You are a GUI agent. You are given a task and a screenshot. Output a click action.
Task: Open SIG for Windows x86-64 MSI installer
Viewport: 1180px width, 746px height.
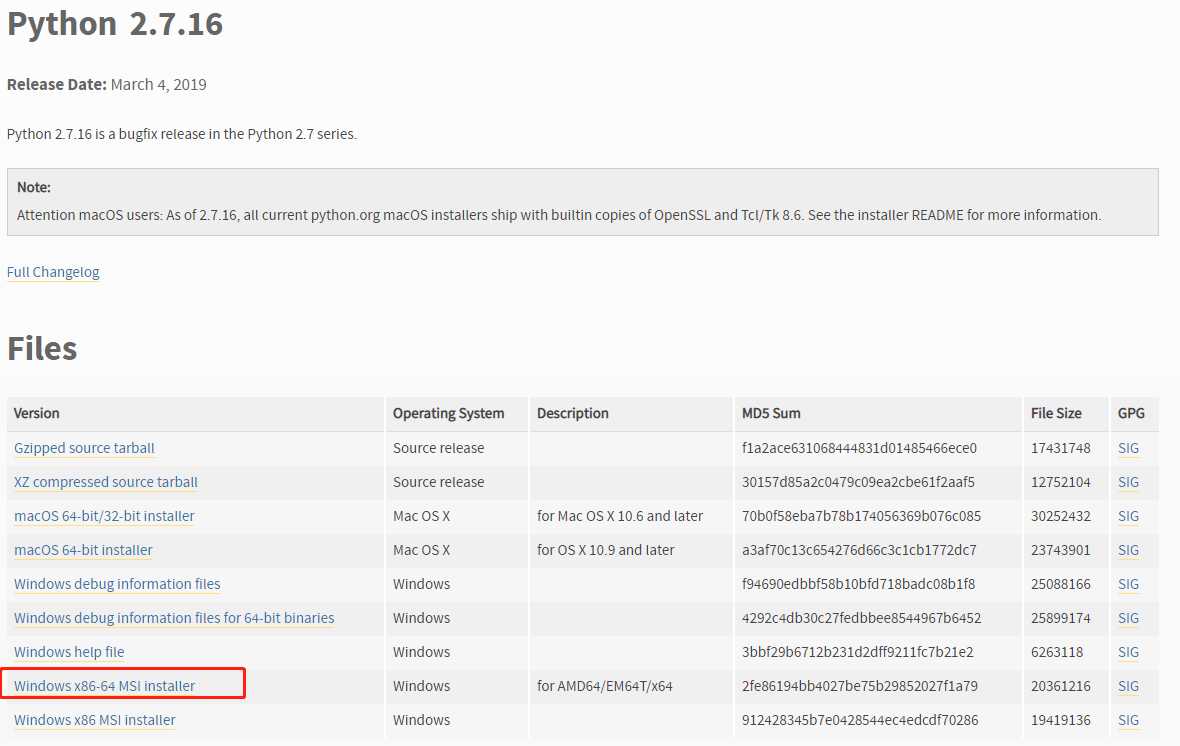[x=1128, y=686]
